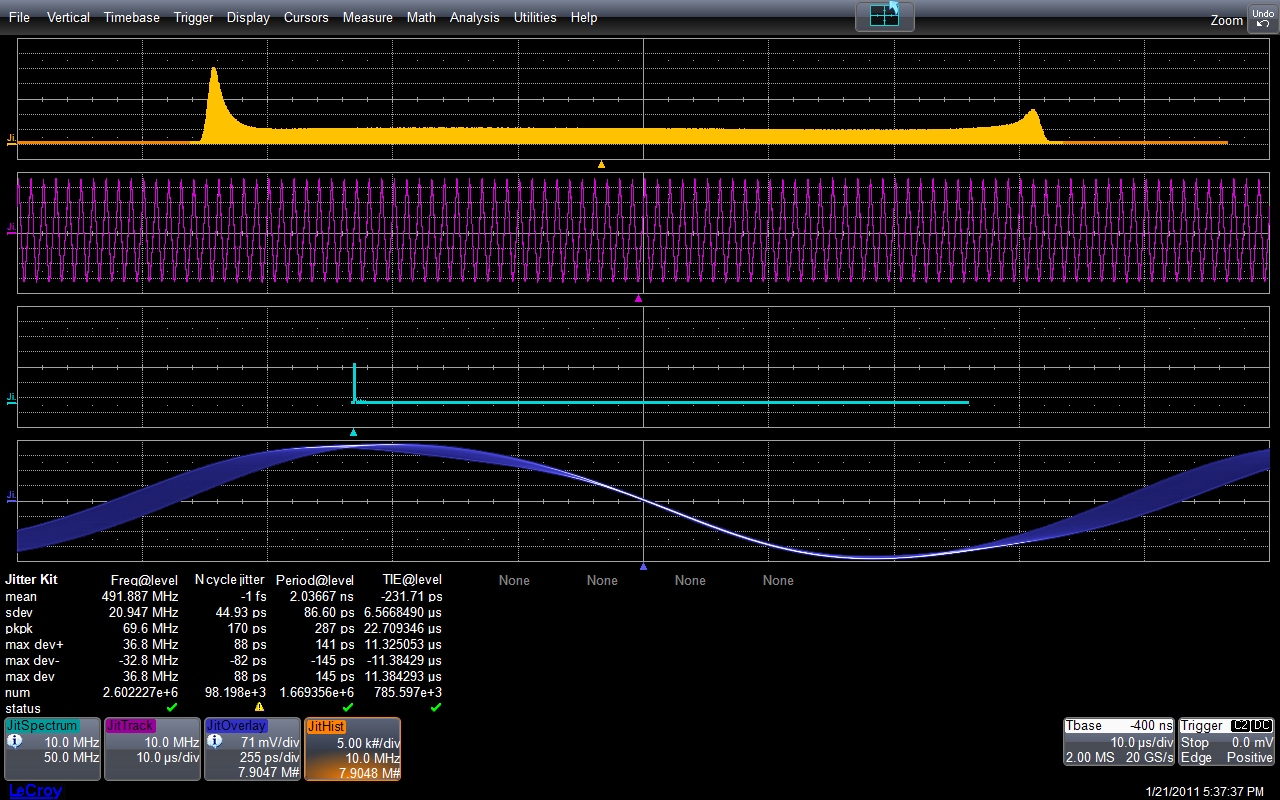Open the JitTrack trace descriptor box
The width and height of the screenshot is (1280, 800).
152,748
